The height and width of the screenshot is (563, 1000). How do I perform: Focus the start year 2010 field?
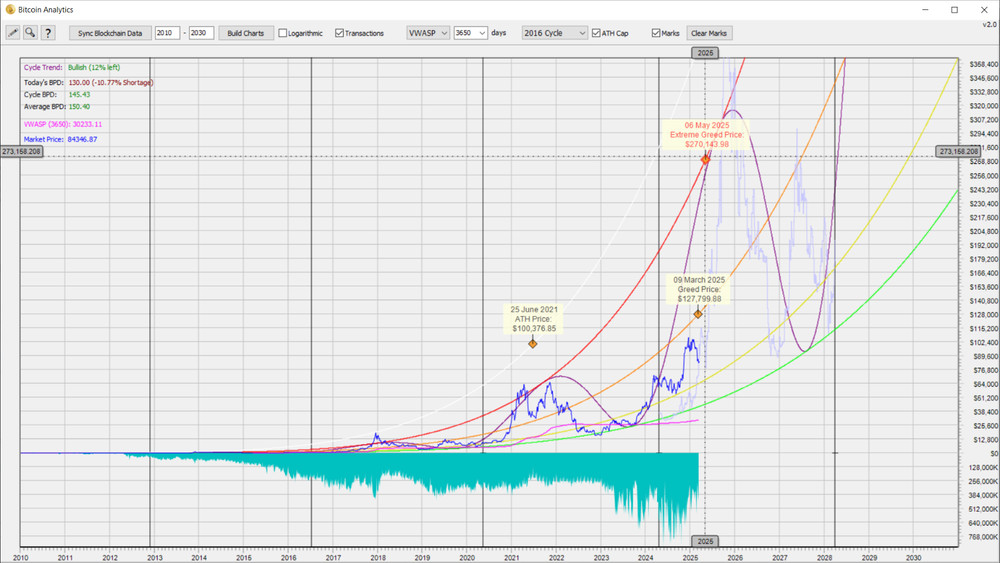(x=167, y=33)
